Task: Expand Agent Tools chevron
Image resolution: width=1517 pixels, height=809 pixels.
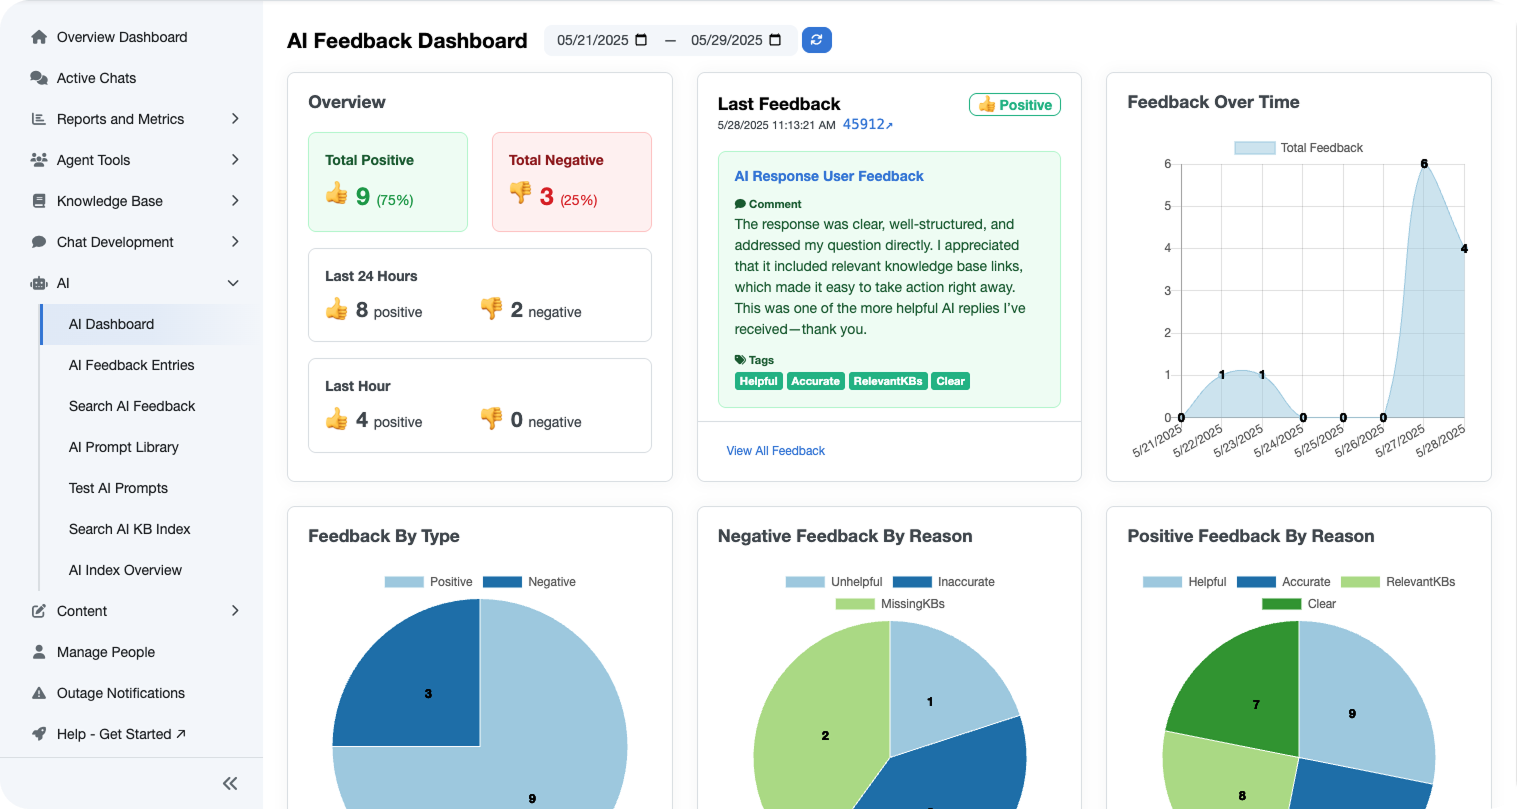Action: click(x=235, y=160)
